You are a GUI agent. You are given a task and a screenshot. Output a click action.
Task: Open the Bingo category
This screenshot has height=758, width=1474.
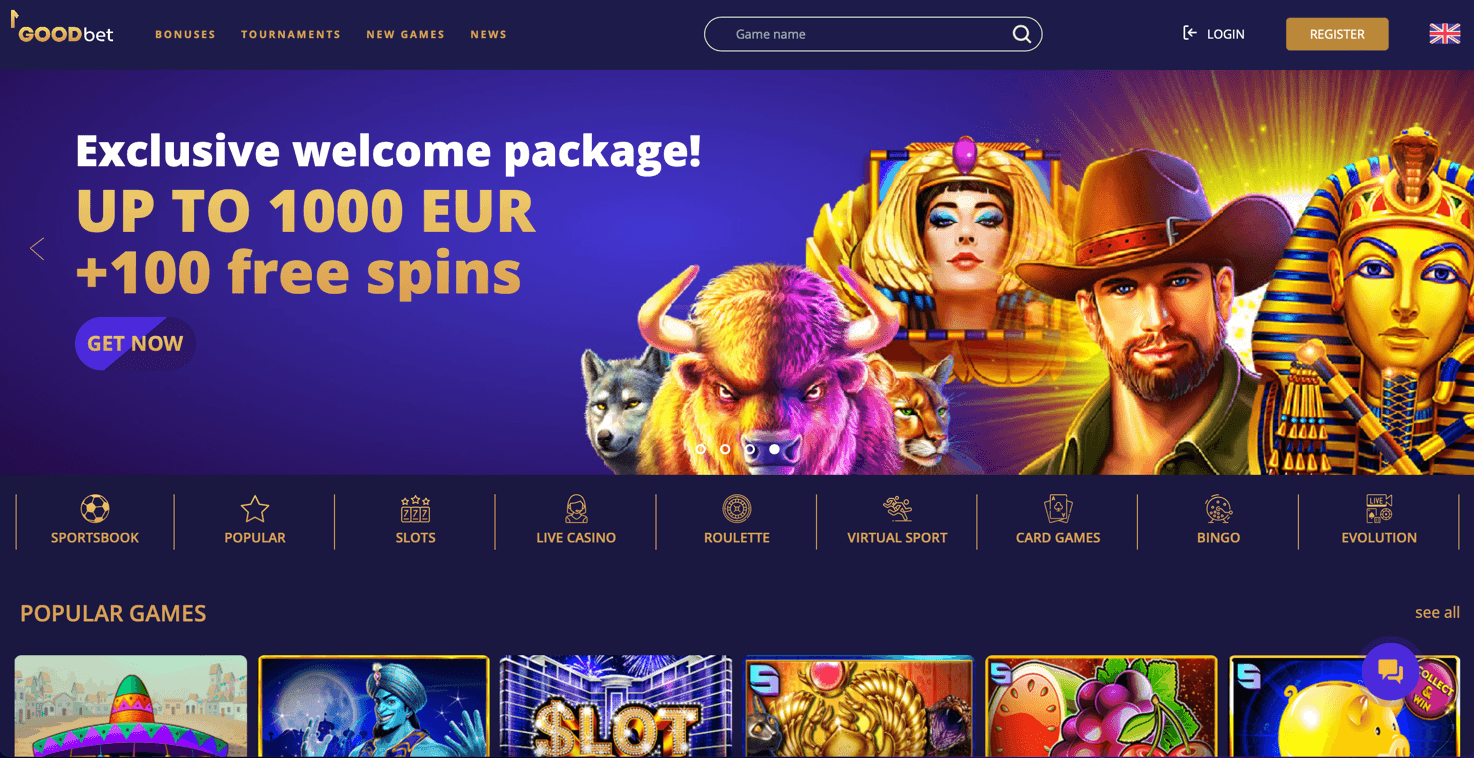1218,521
